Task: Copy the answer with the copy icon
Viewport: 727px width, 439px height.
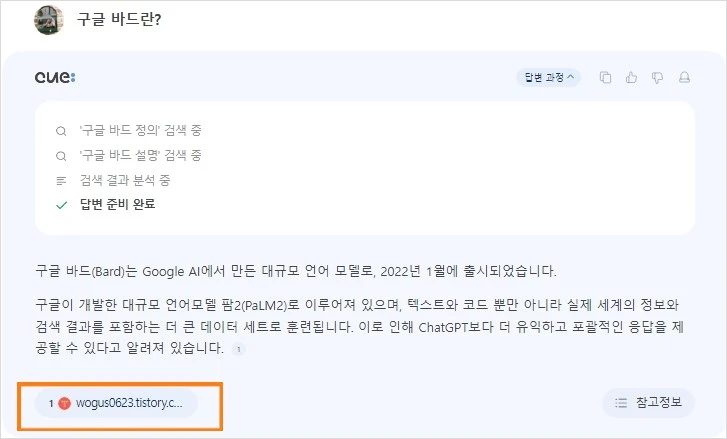Action: [x=605, y=77]
